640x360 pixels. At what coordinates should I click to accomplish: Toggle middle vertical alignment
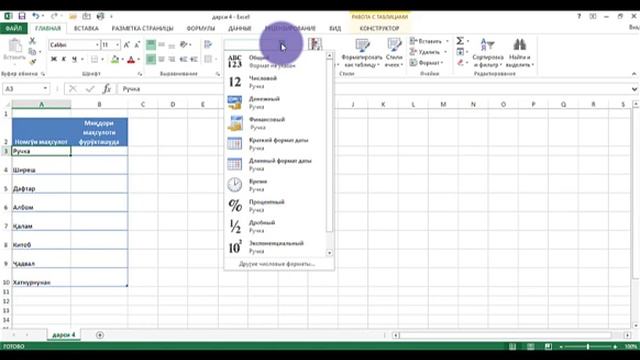[x=162, y=44]
